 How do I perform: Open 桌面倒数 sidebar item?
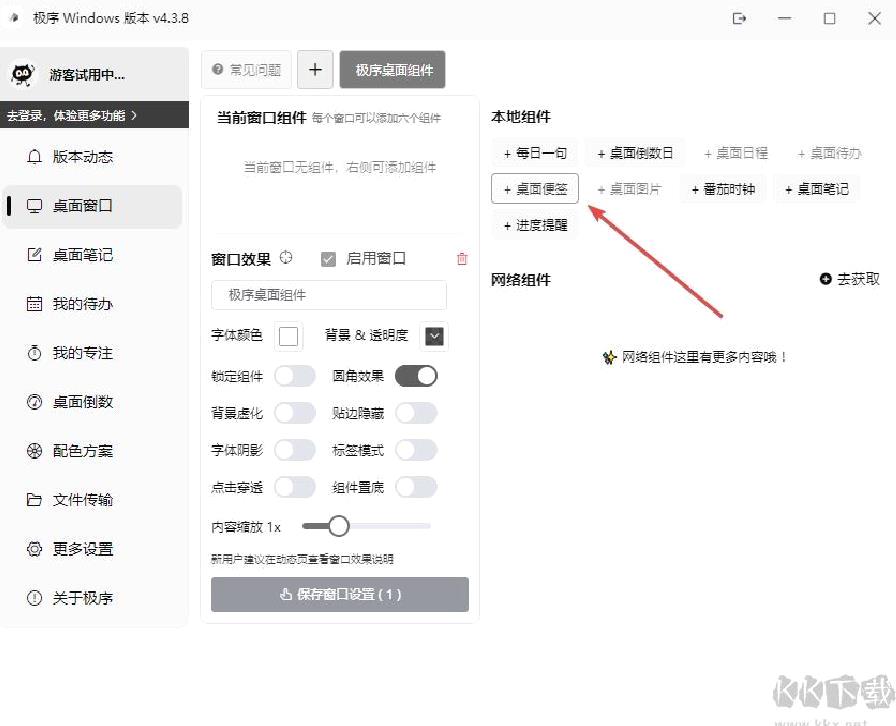91,402
